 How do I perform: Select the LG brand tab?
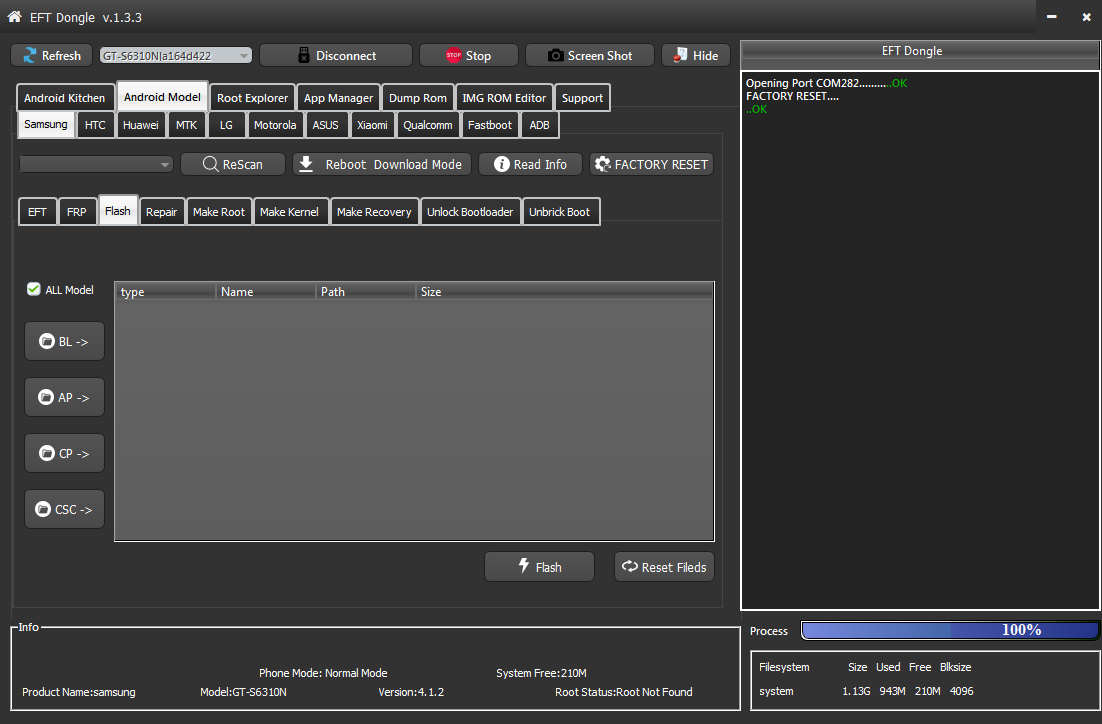pos(226,125)
